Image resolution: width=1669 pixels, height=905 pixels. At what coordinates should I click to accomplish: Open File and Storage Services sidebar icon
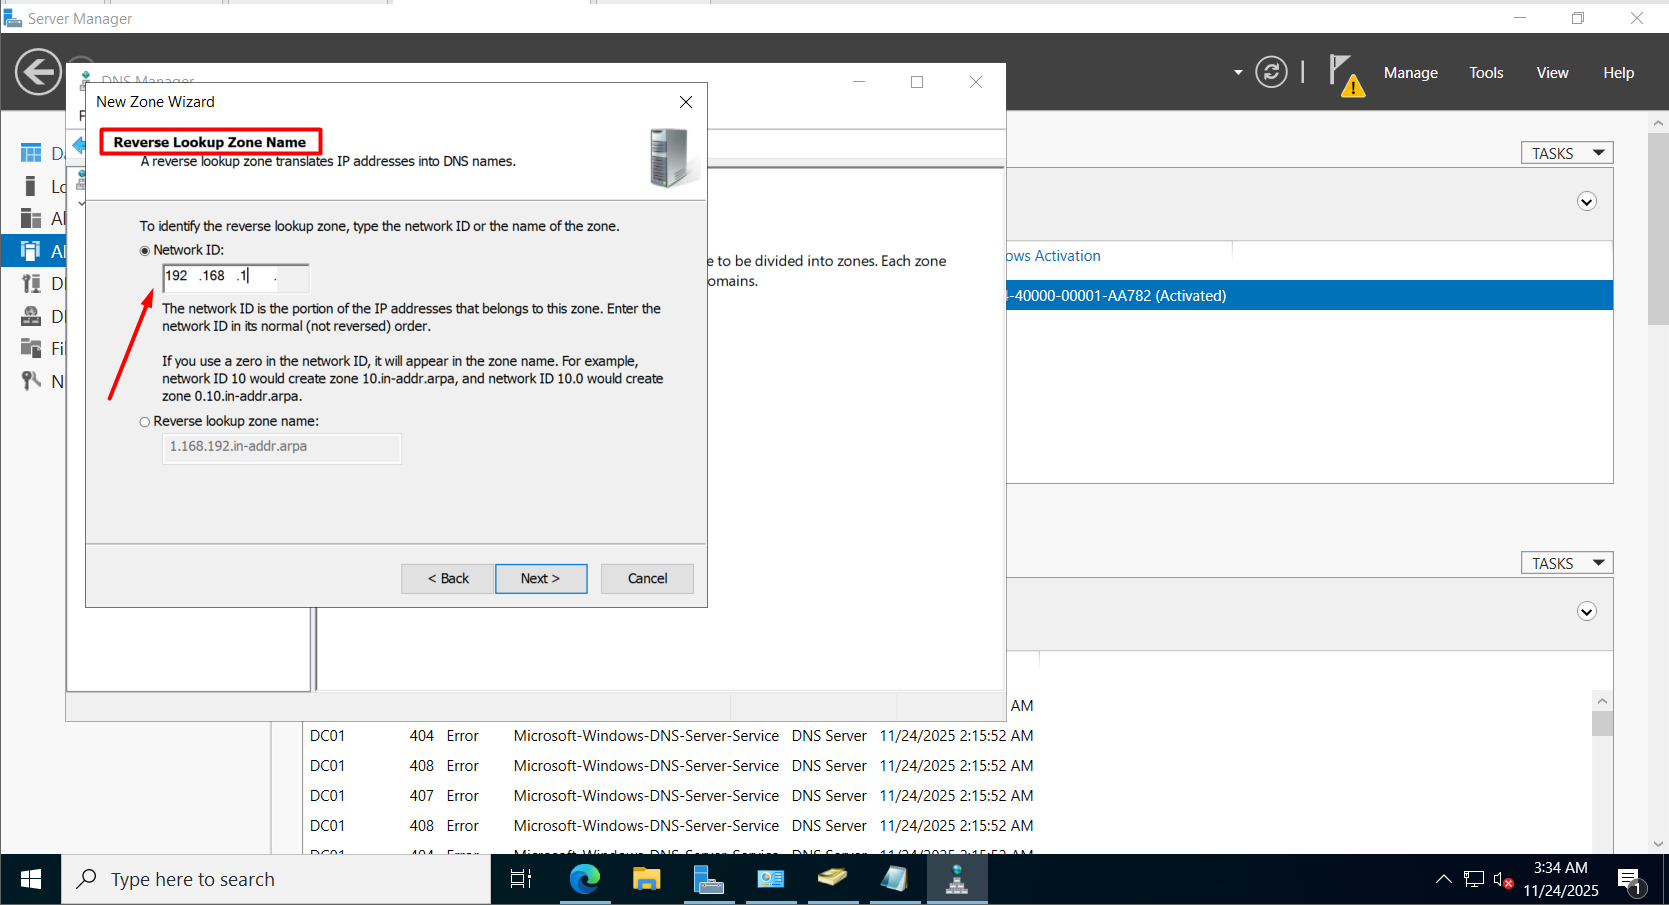(31, 348)
